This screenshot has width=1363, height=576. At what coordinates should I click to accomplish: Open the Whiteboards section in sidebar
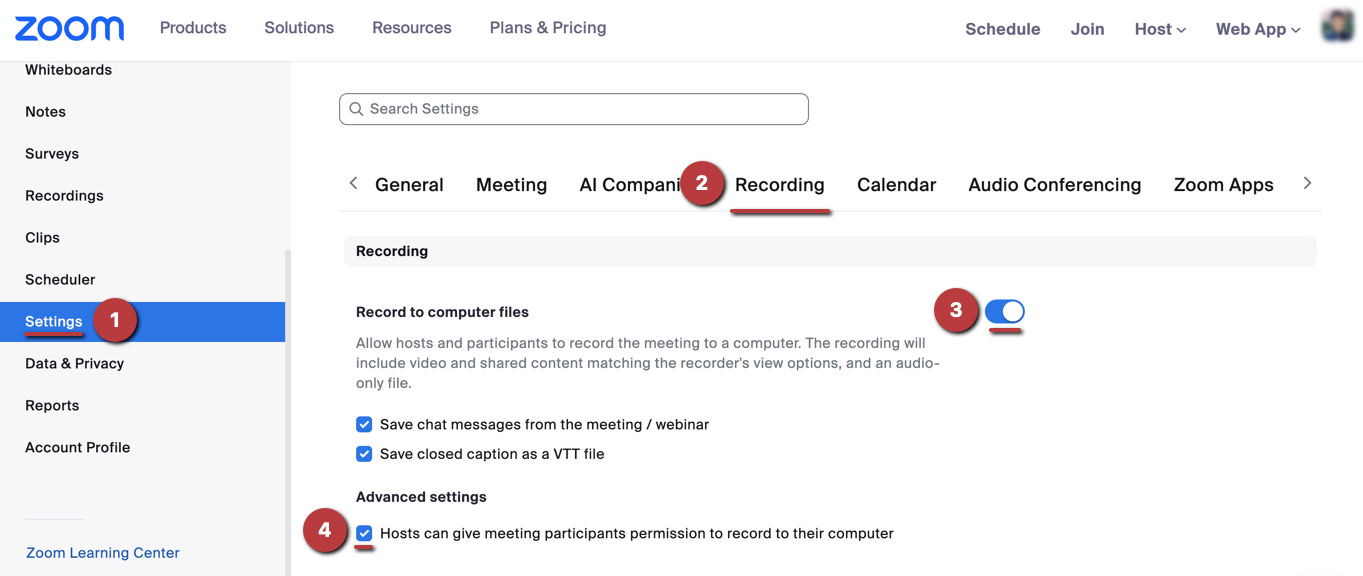[x=67, y=69]
